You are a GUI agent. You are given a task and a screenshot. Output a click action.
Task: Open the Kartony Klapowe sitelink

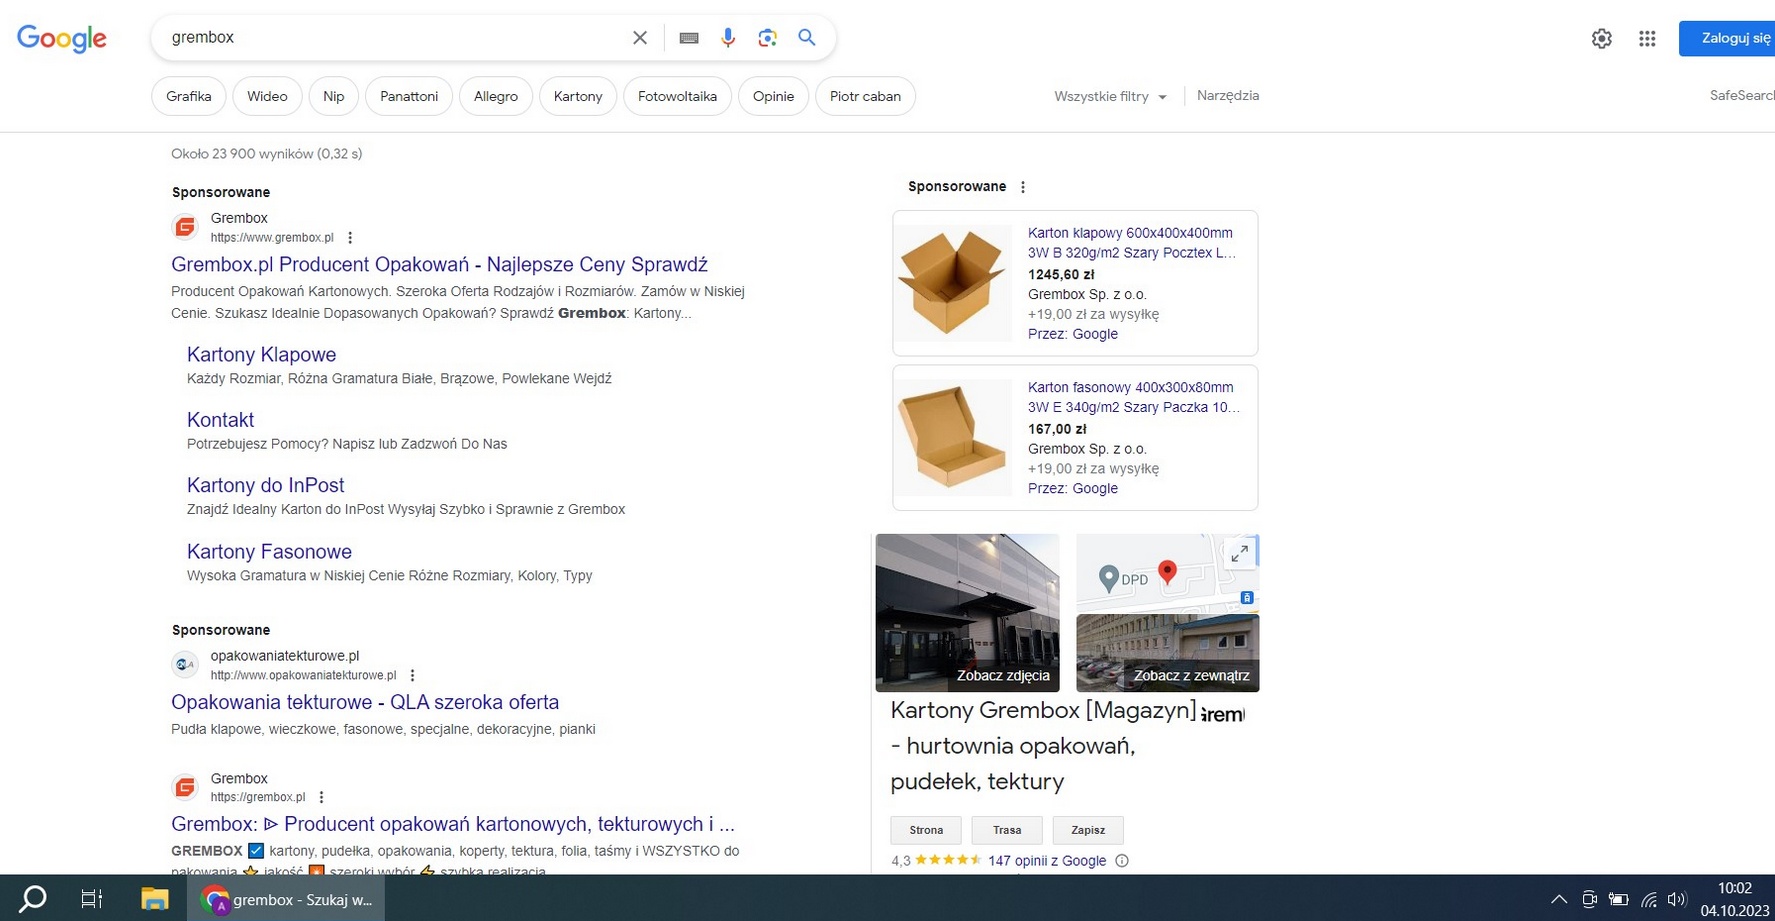[261, 355]
